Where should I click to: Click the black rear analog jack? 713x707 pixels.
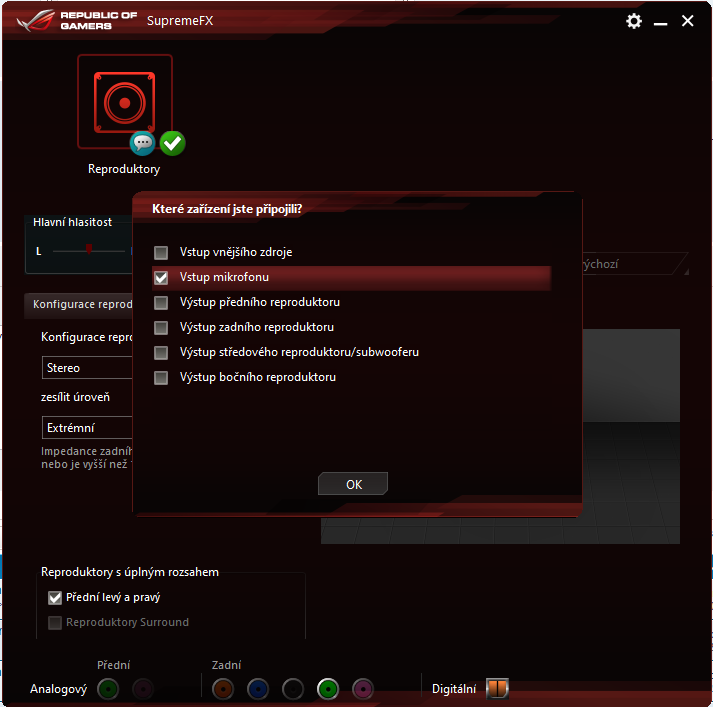[293, 689]
